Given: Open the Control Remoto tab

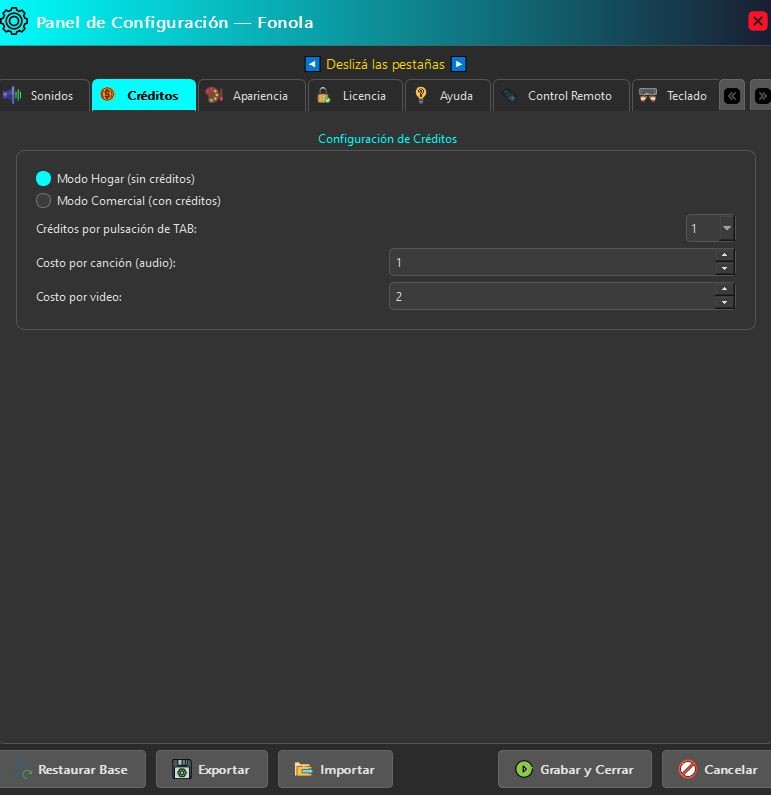Looking at the screenshot, I should pos(561,95).
